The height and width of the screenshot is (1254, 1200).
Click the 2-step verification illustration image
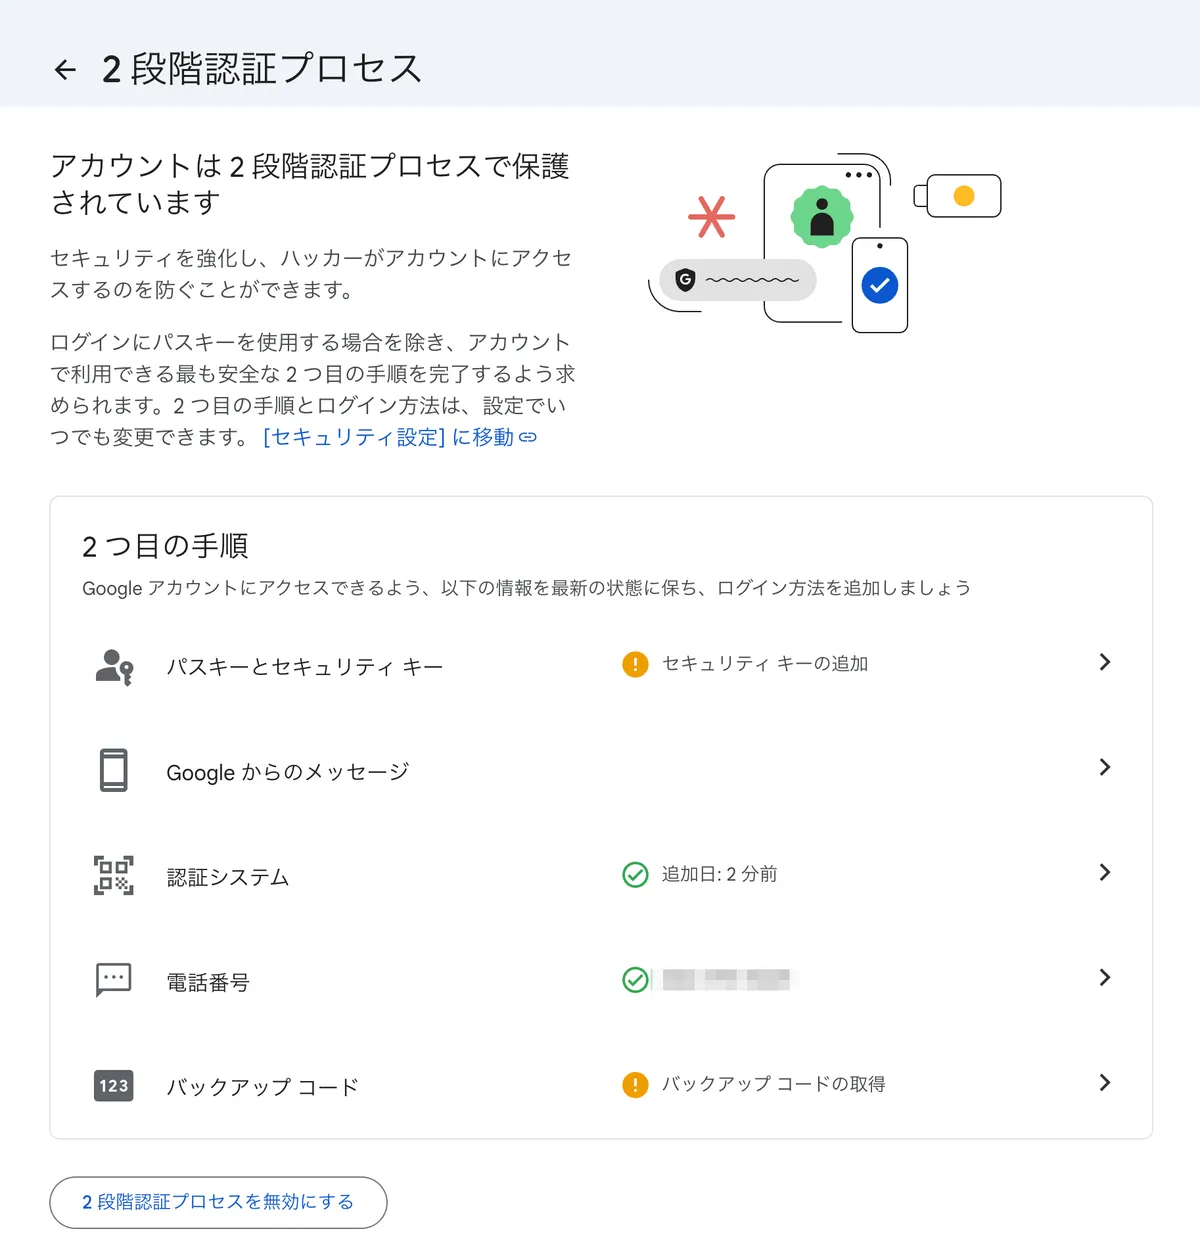point(825,243)
